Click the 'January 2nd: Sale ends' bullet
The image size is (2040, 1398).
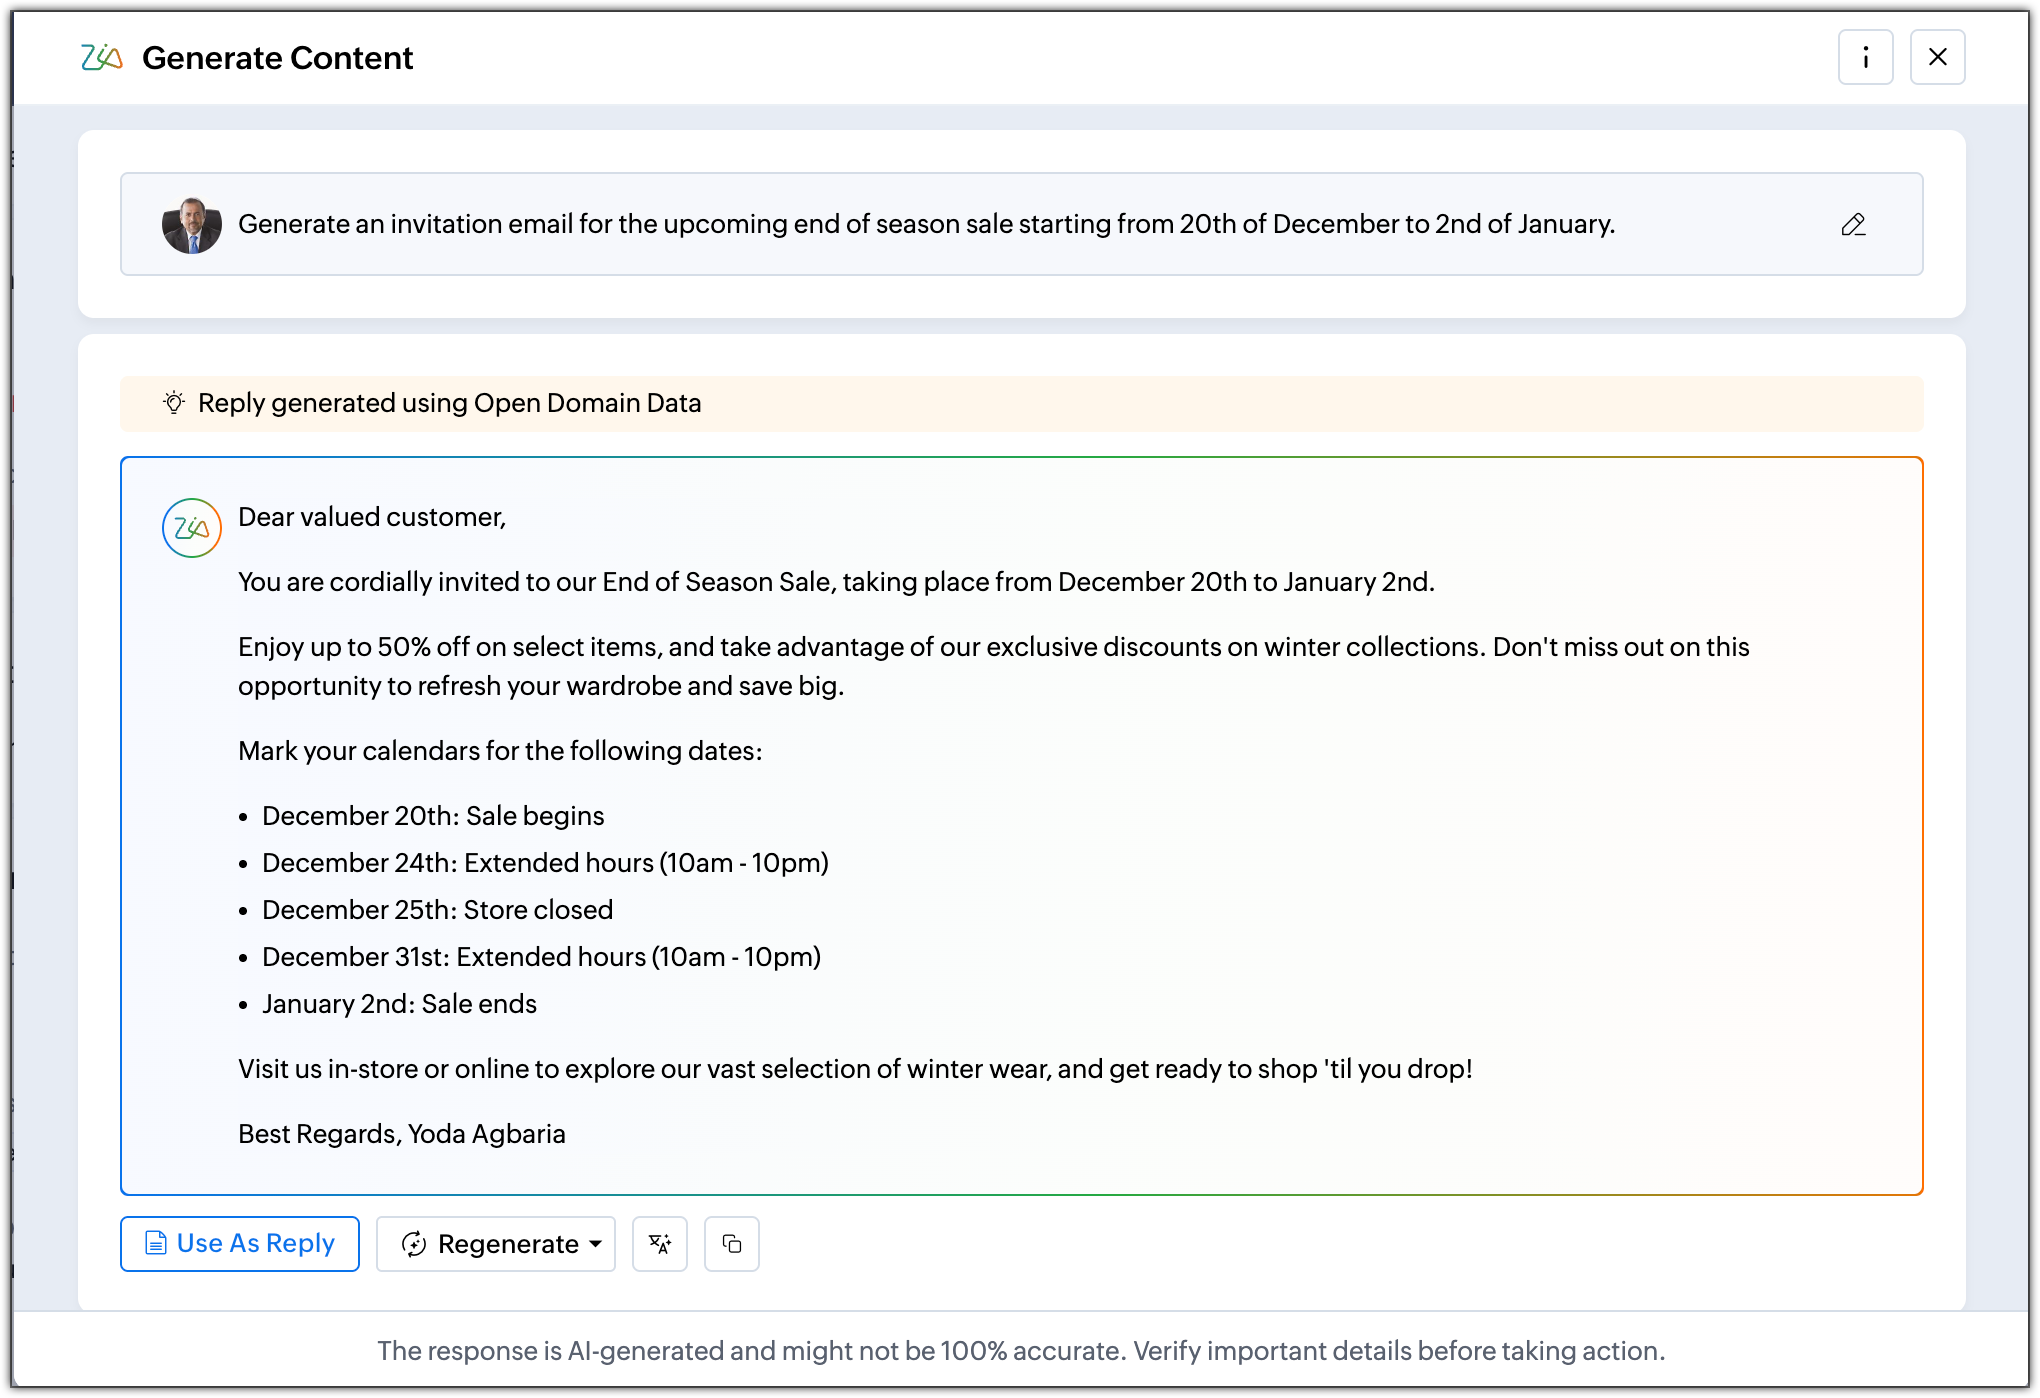point(399,1004)
